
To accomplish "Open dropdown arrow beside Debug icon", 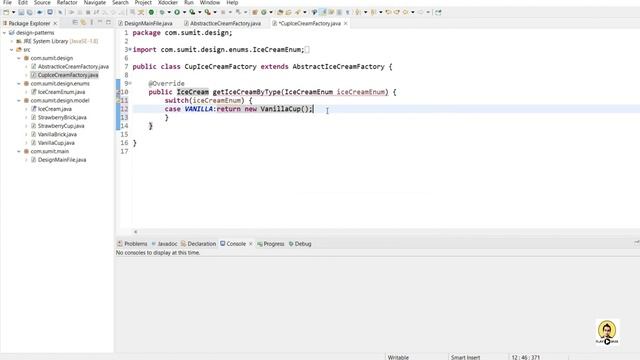I will point(169,12).
